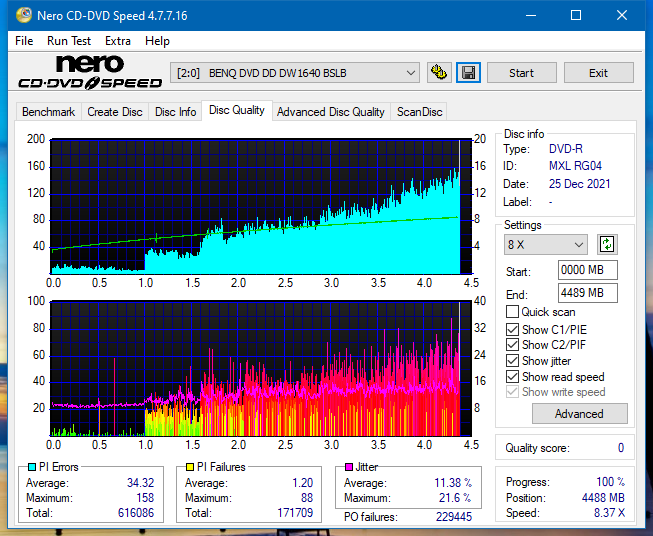
Task: Uncheck Show jitter
Action: (x=512, y=361)
